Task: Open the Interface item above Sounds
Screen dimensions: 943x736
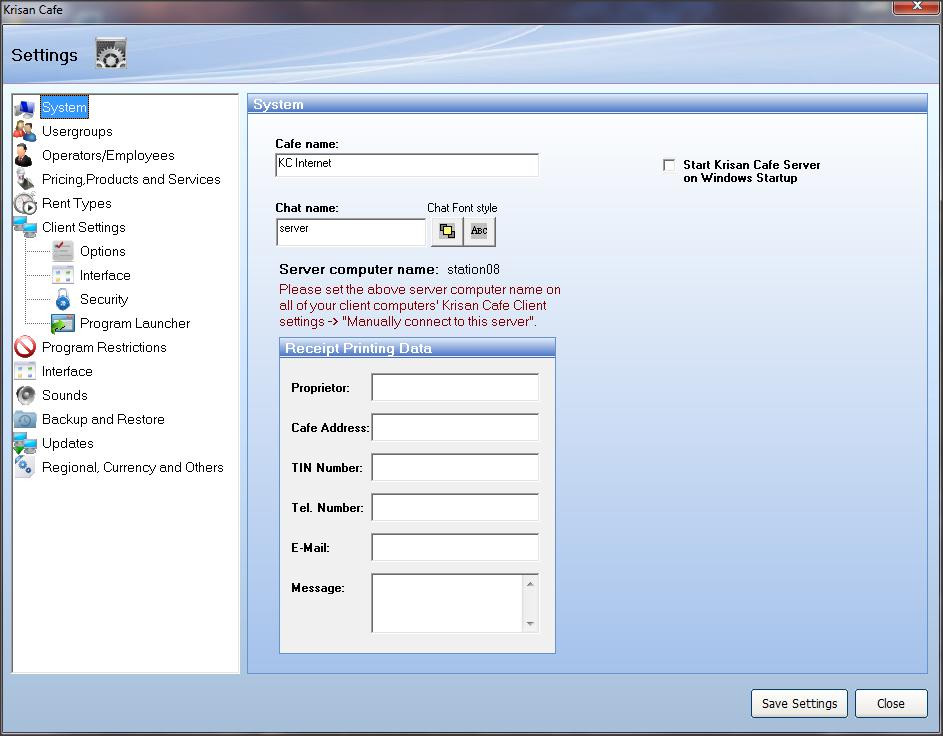Action: (x=67, y=372)
